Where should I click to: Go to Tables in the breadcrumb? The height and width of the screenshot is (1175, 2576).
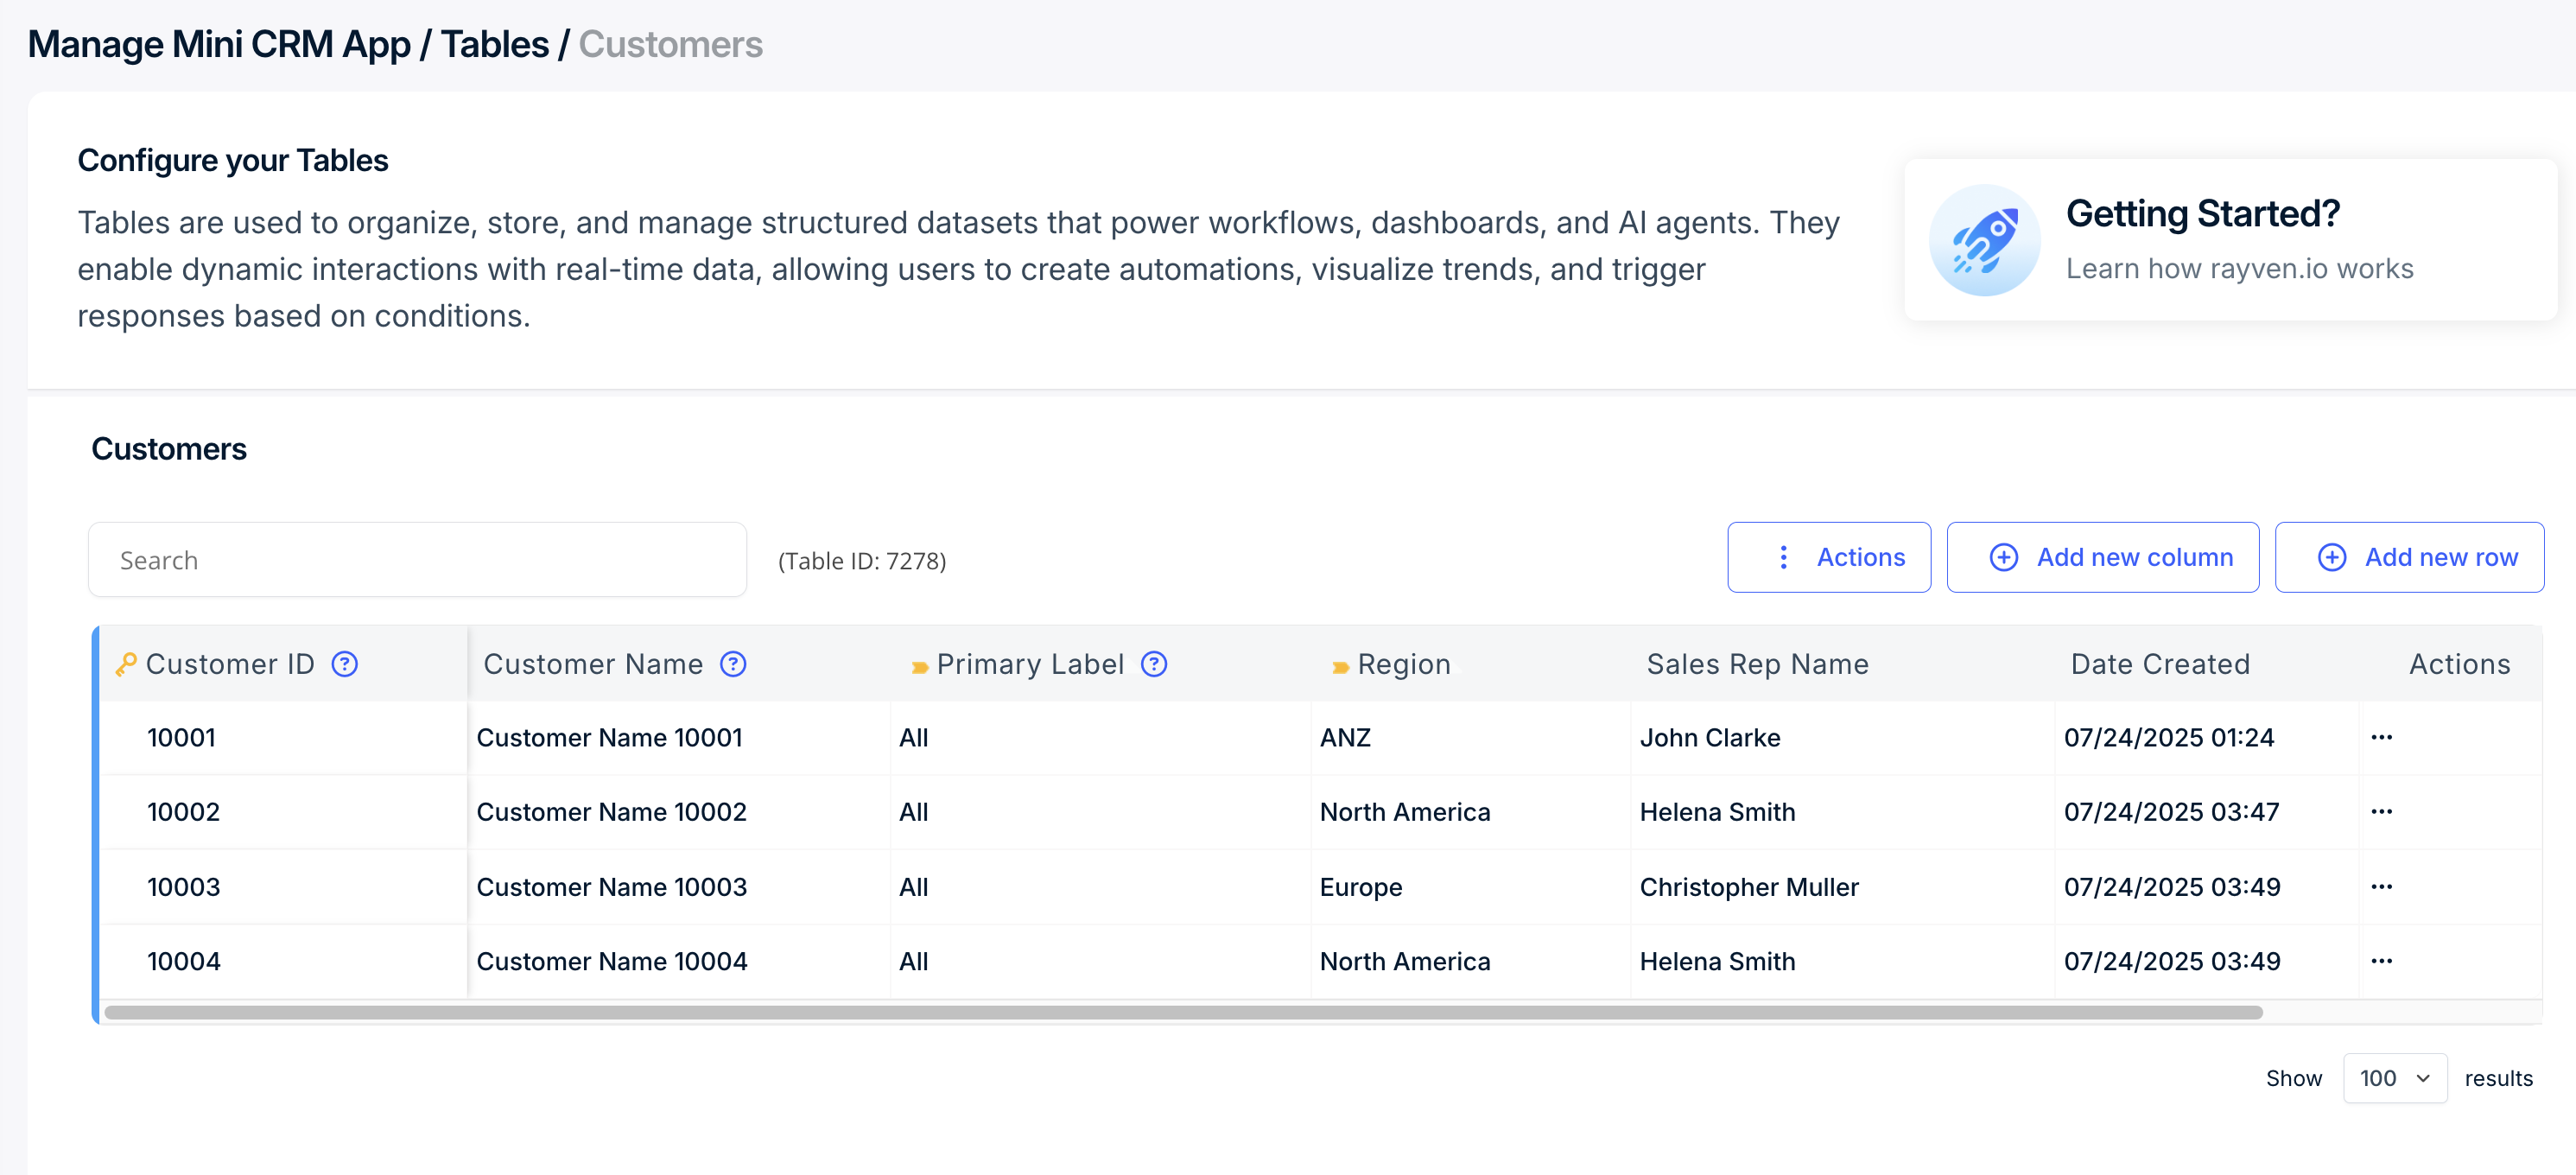494,44
